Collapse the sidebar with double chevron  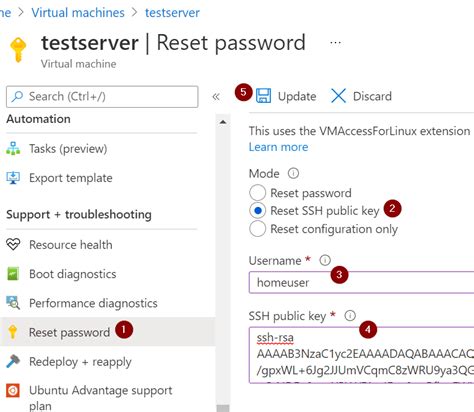tap(216, 97)
